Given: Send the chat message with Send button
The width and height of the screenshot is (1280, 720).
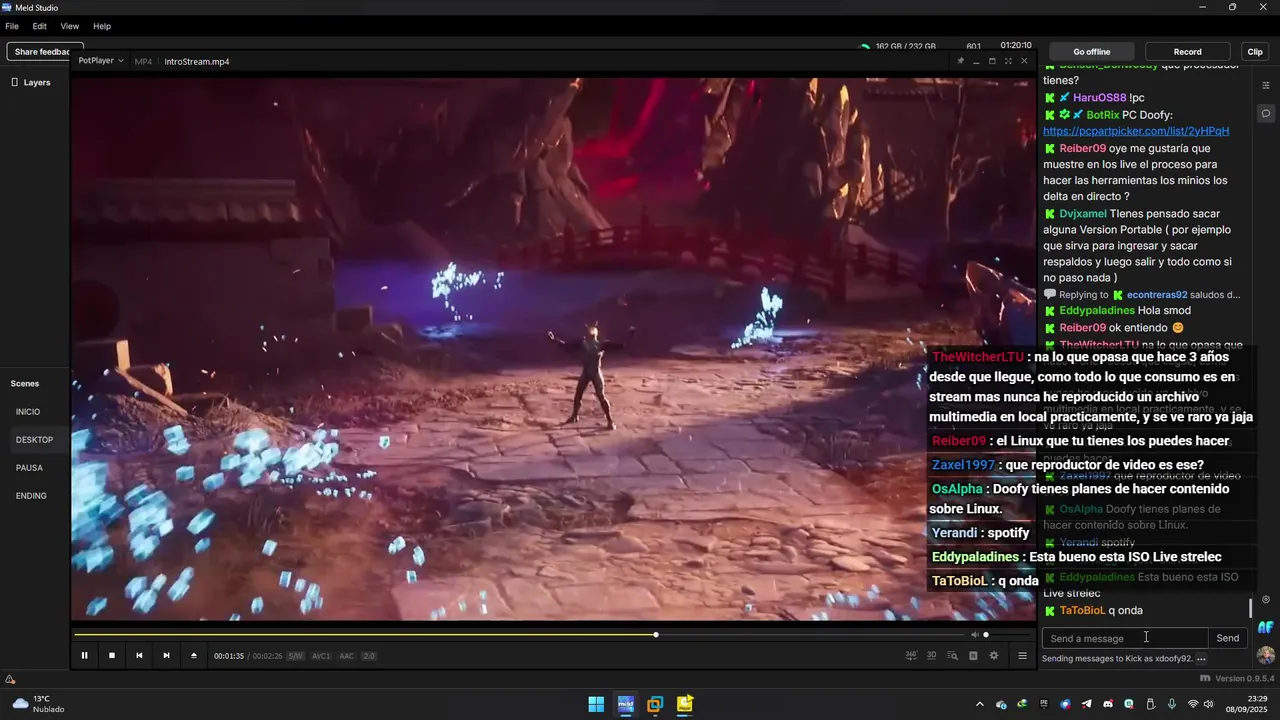Looking at the screenshot, I should (1227, 638).
